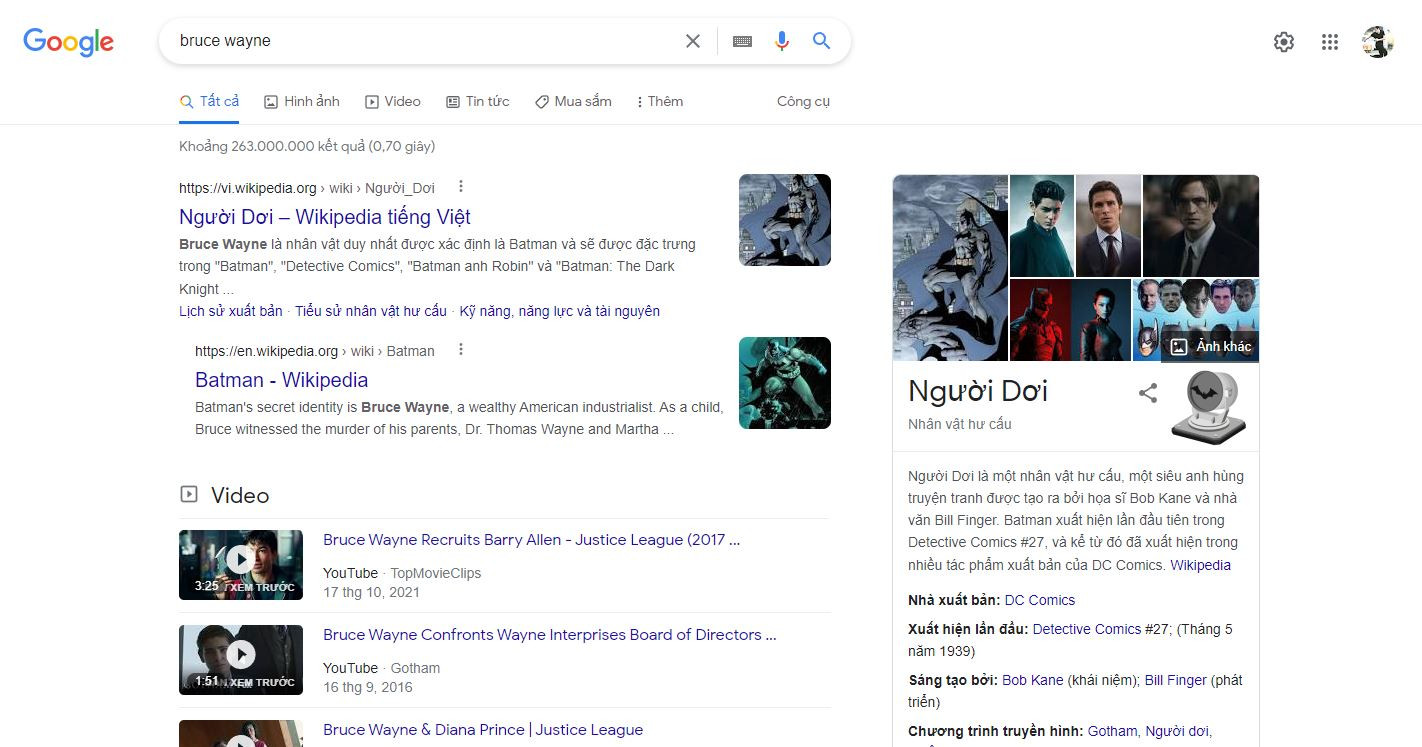
Task: Open thumbnail beside Batman - Wikipedia result
Action: [x=785, y=383]
